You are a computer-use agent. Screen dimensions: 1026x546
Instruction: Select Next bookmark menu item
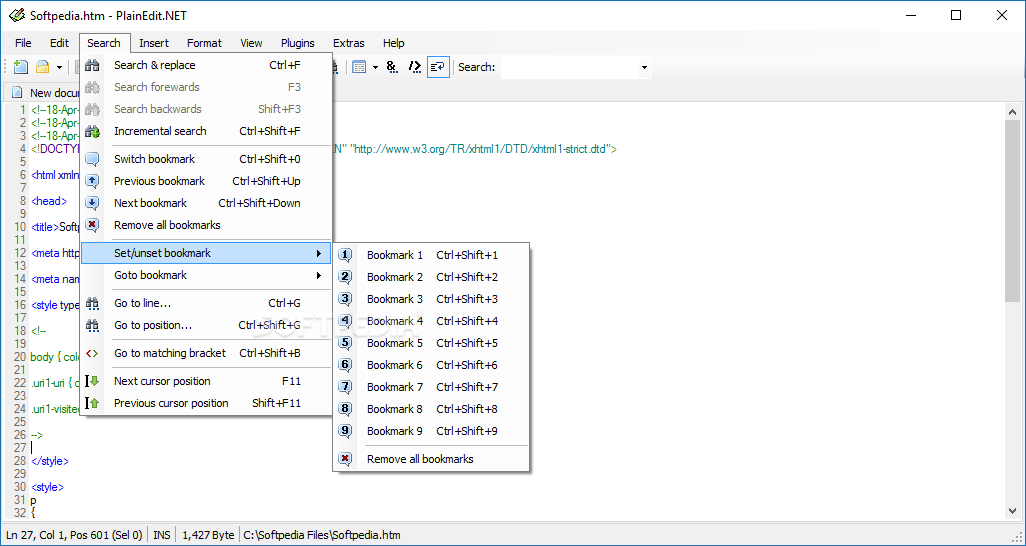click(206, 203)
